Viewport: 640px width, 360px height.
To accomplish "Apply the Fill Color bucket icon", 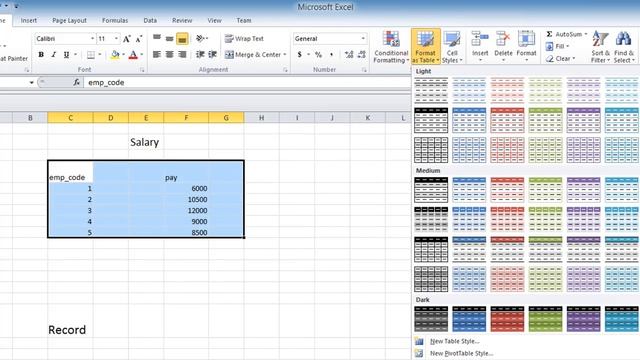I will click(x=115, y=54).
